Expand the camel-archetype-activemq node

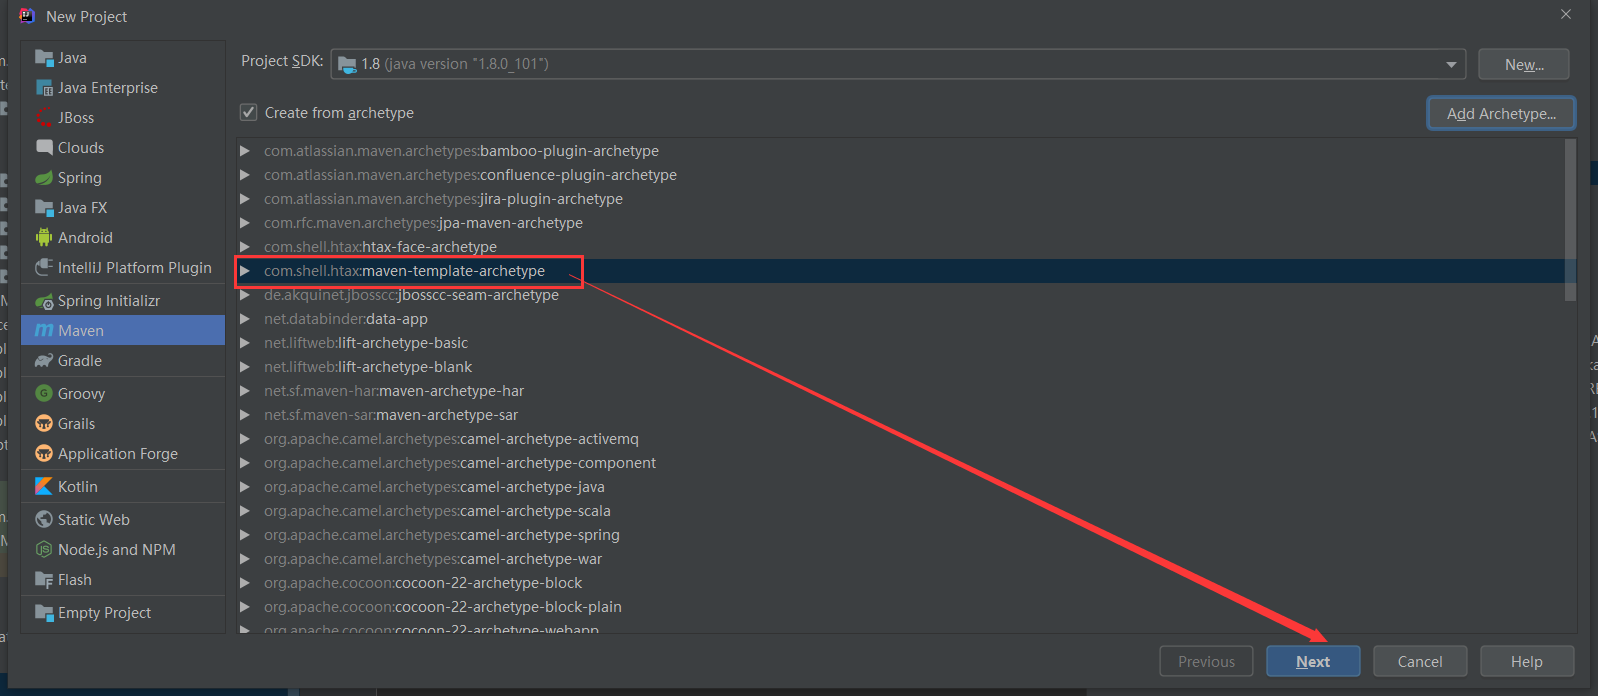[x=245, y=439]
